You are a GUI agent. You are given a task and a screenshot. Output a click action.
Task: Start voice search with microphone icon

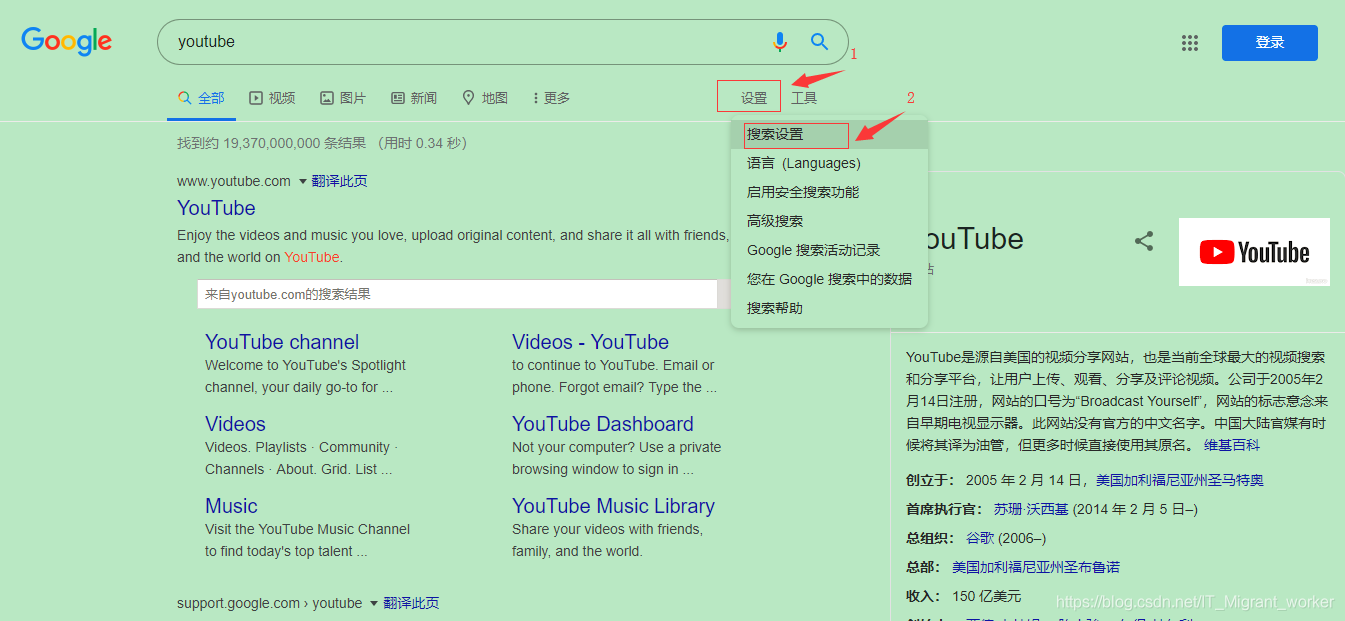tap(780, 42)
